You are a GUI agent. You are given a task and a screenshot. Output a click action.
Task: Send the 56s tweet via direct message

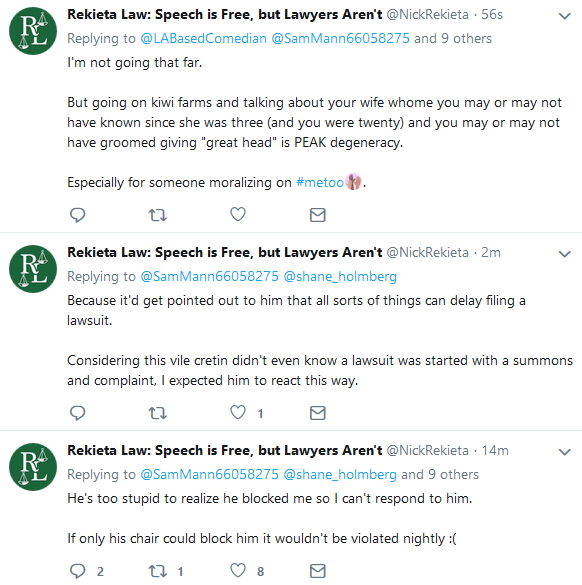pos(317,215)
